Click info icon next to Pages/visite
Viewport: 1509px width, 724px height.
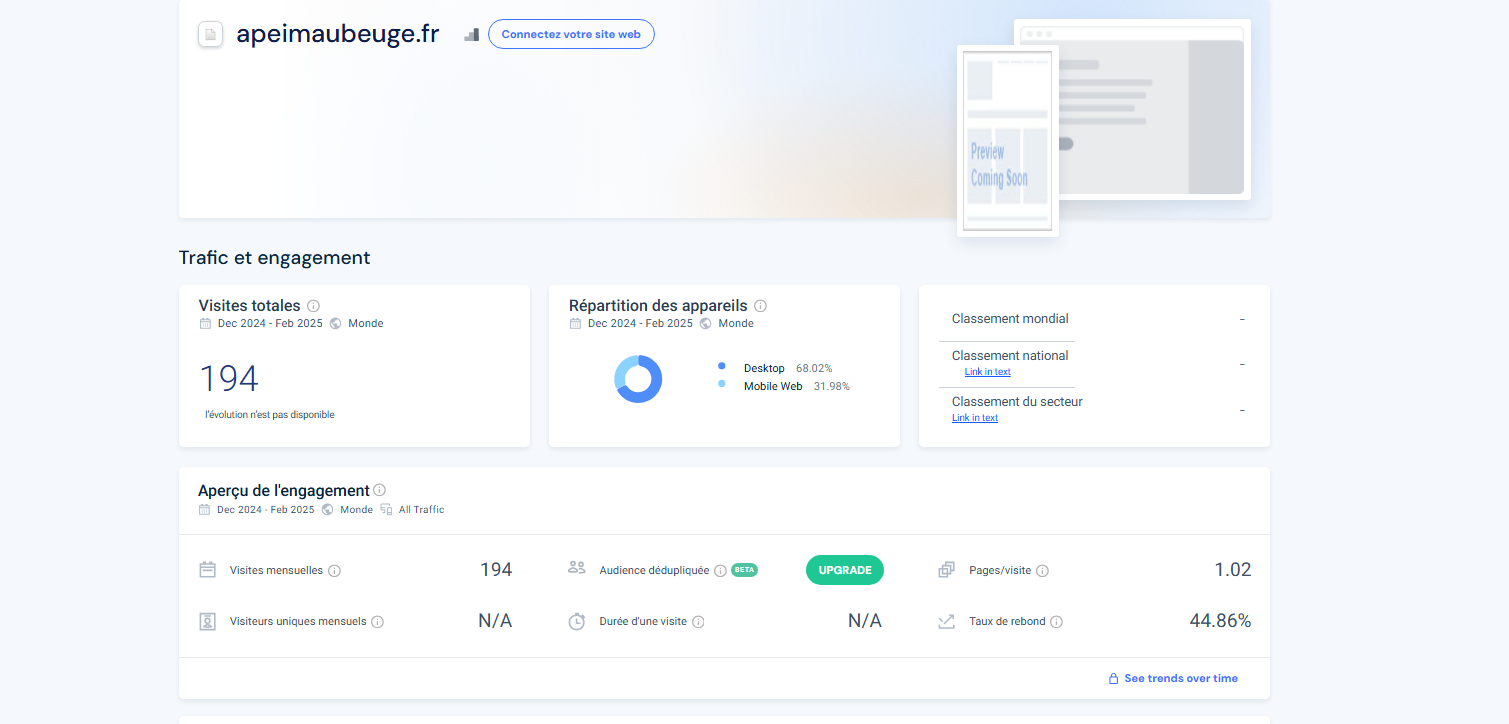click(1042, 571)
